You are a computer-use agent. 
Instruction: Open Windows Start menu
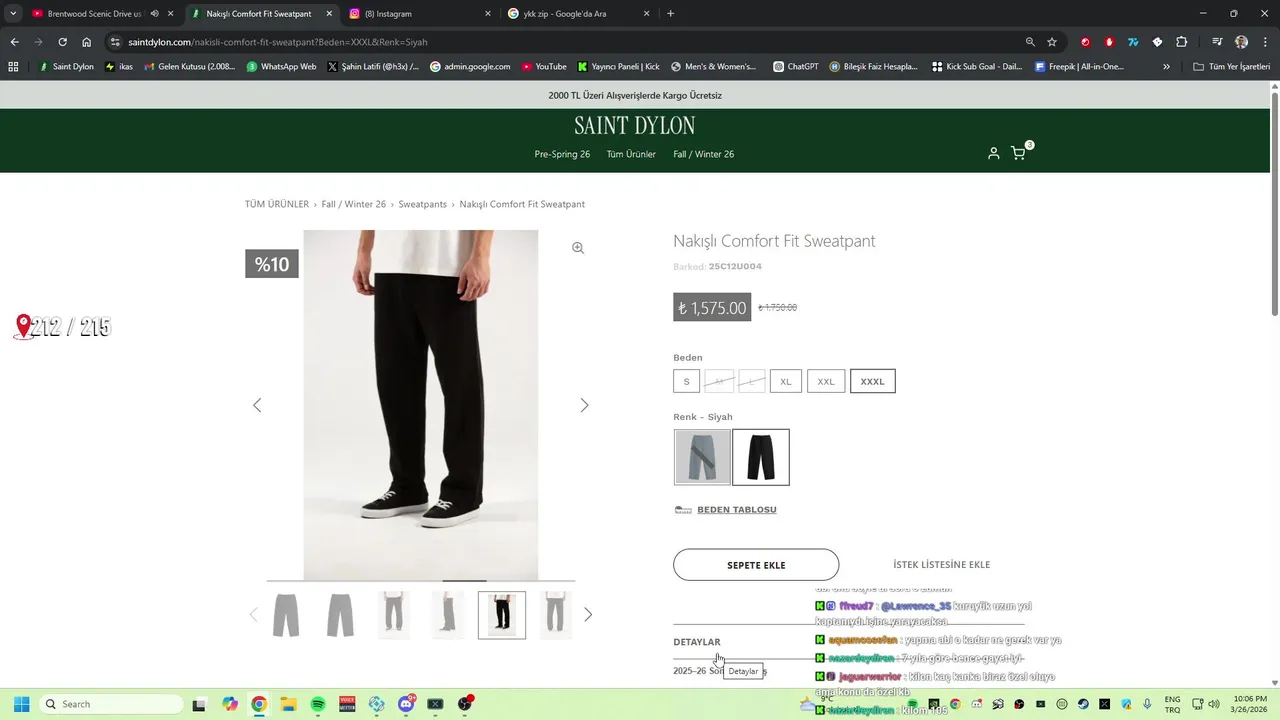pyautogui.click(x=21, y=704)
